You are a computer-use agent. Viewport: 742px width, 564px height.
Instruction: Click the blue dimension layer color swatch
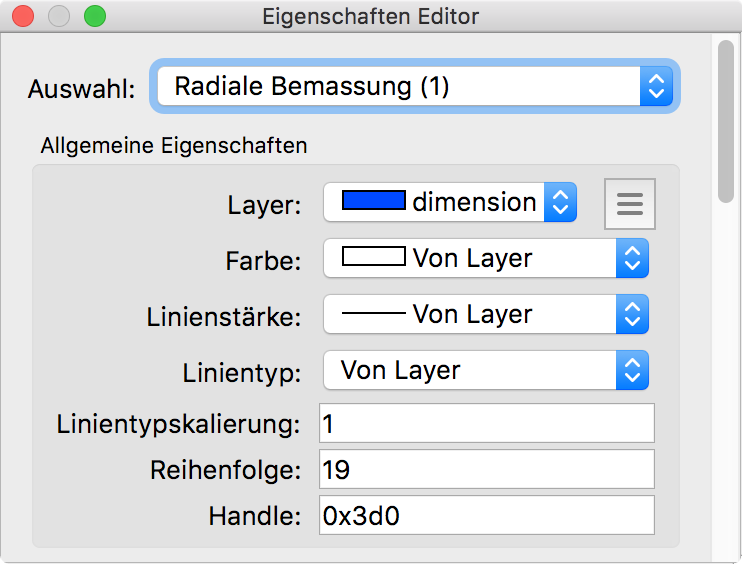pos(373,202)
